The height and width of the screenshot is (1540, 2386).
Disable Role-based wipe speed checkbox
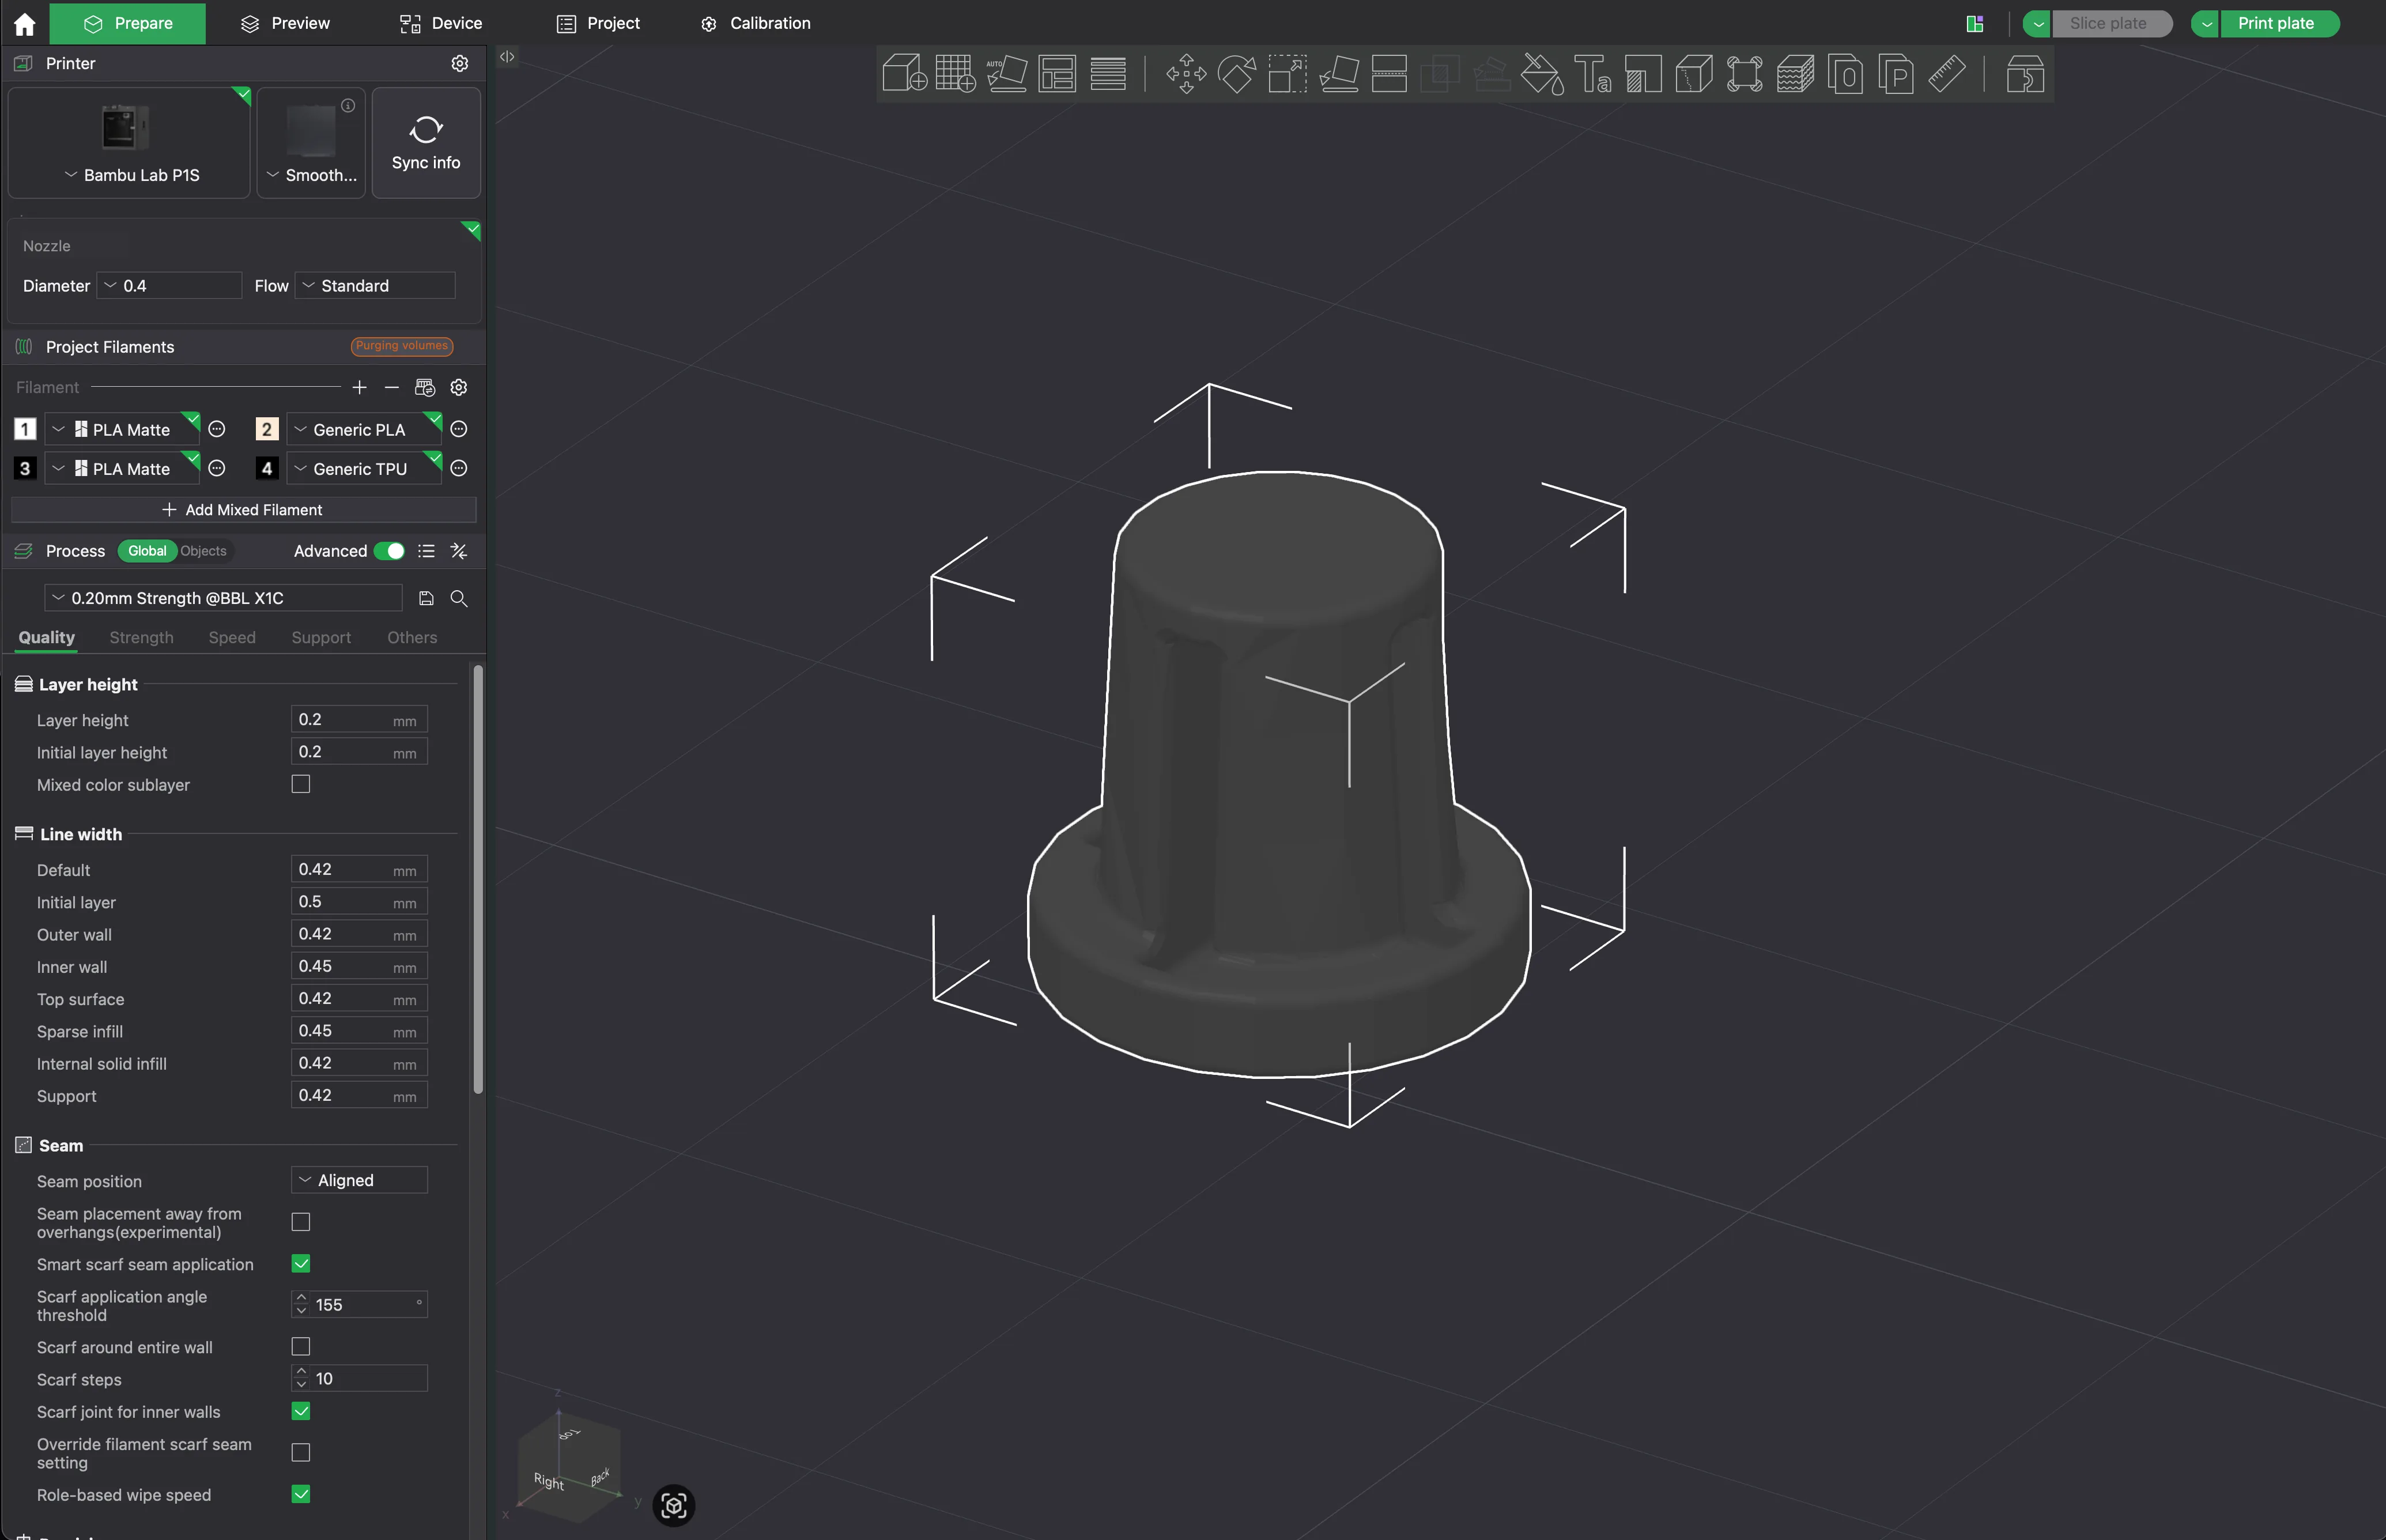[301, 1494]
